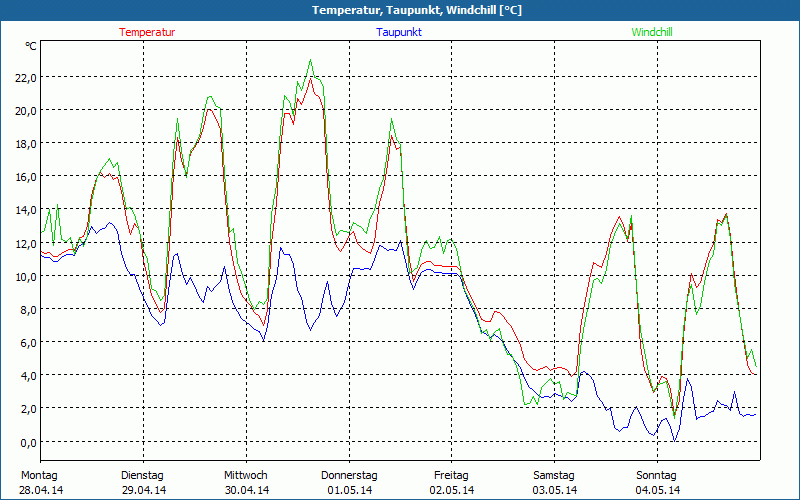Click the Donnerstag day label
Viewport: 800px width, 500px height.
click(349, 476)
